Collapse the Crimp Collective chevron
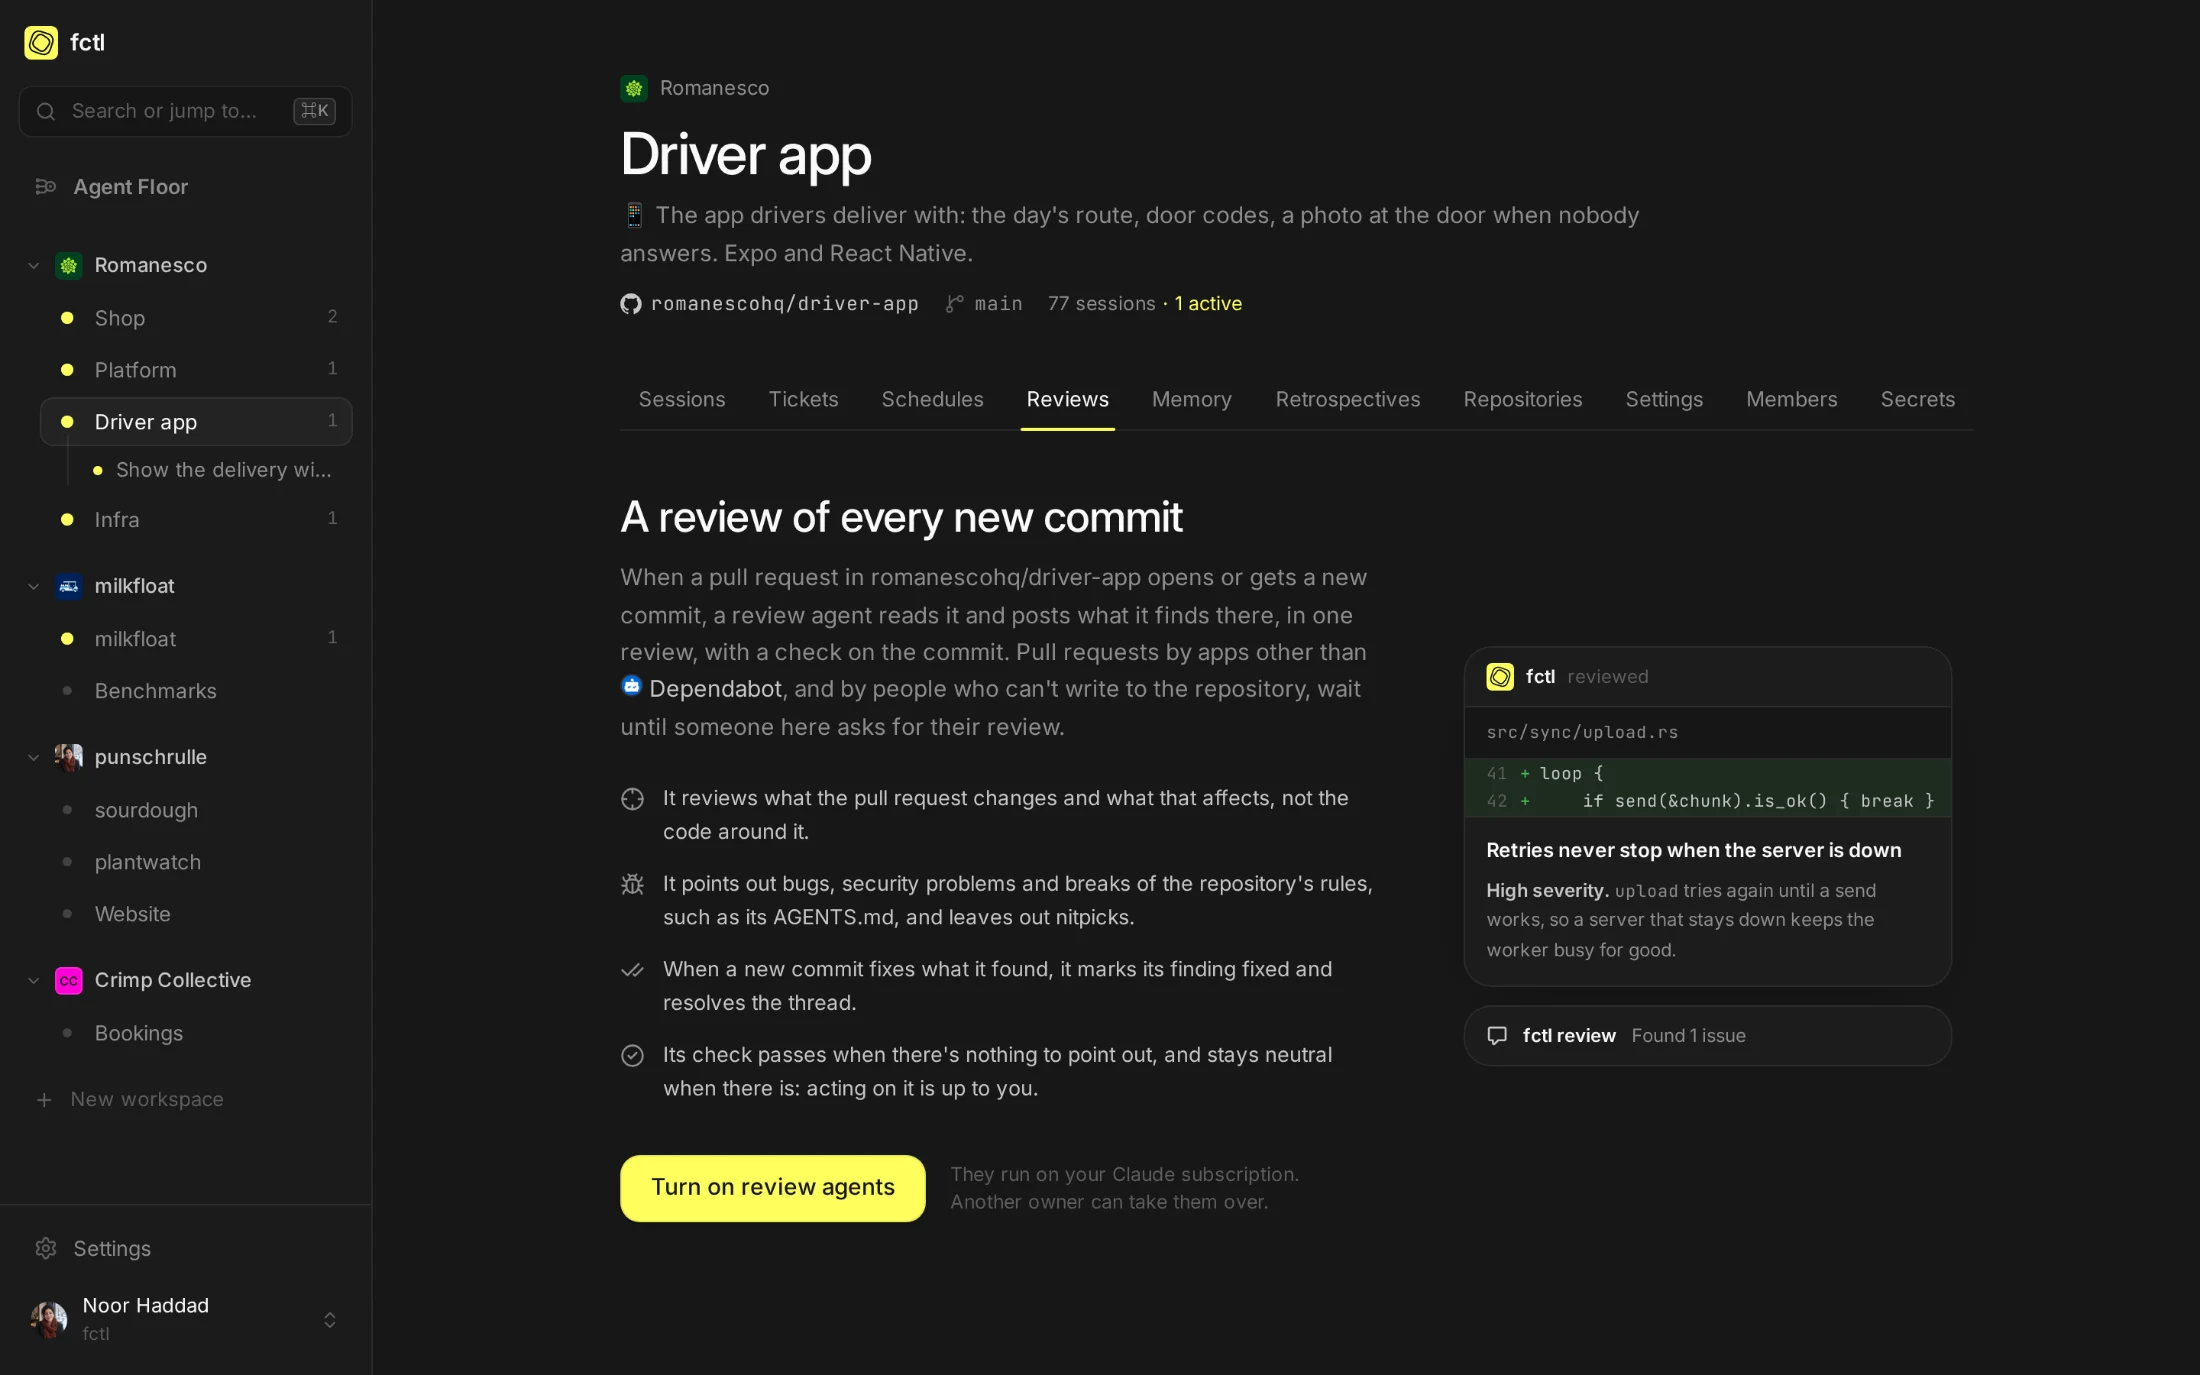 pyautogui.click(x=34, y=981)
